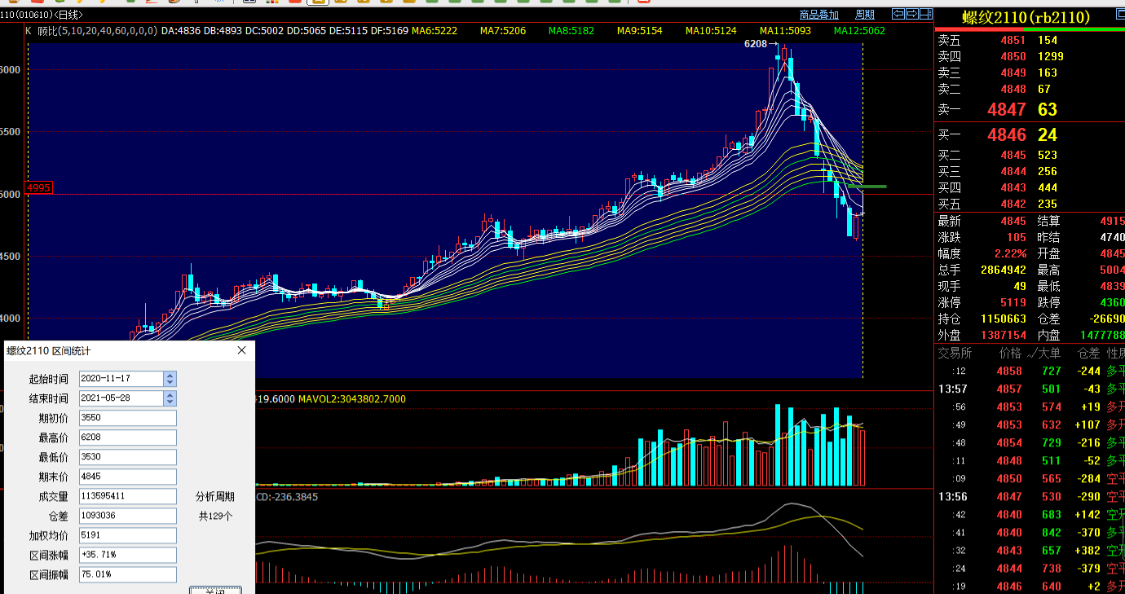
Task: Click the 买一 price 4846
Action: pyautogui.click(x=1007, y=135)
